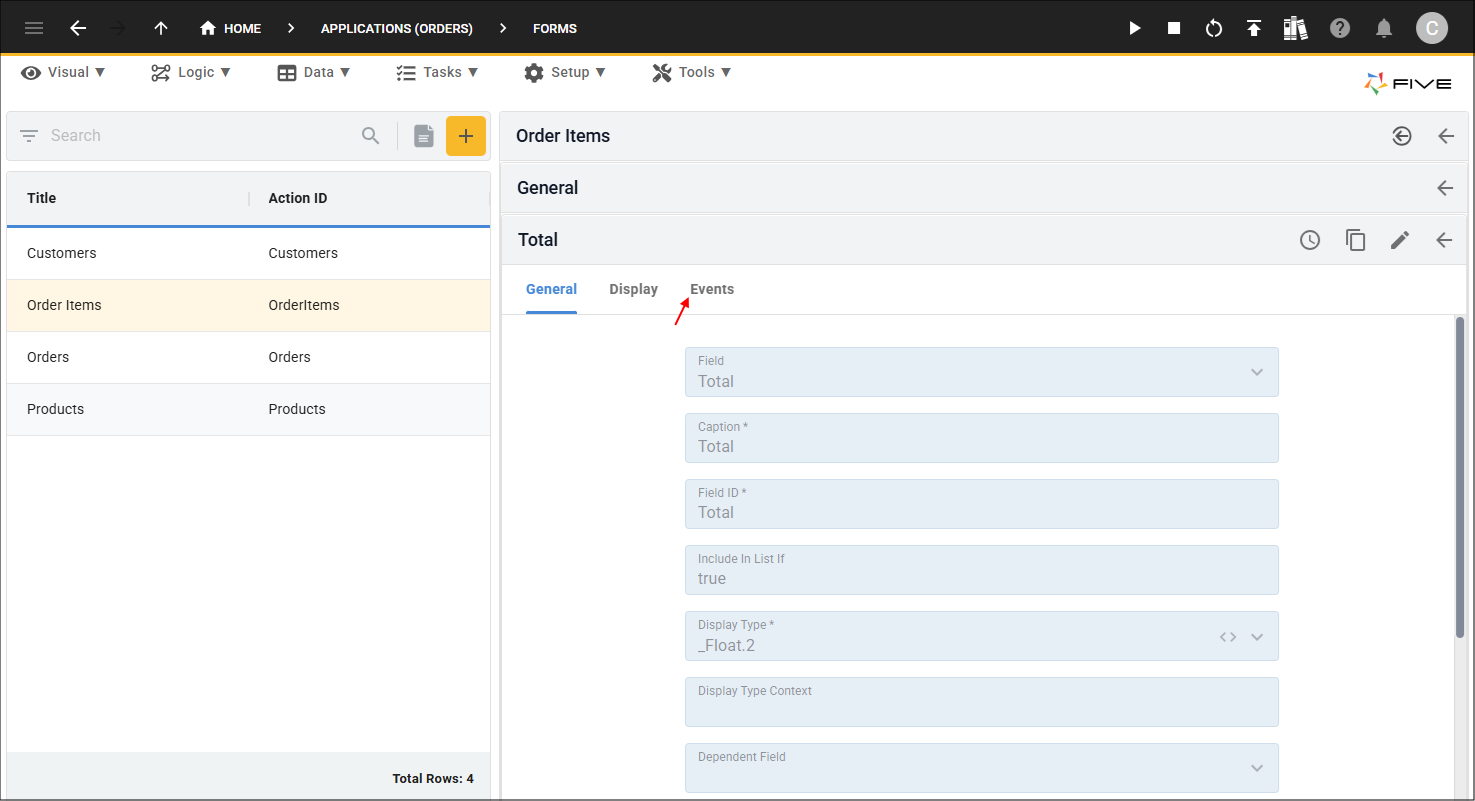Expand the Dependent Field dropdown
Screen dimensions: 1475x801
tap(1256, 768)
